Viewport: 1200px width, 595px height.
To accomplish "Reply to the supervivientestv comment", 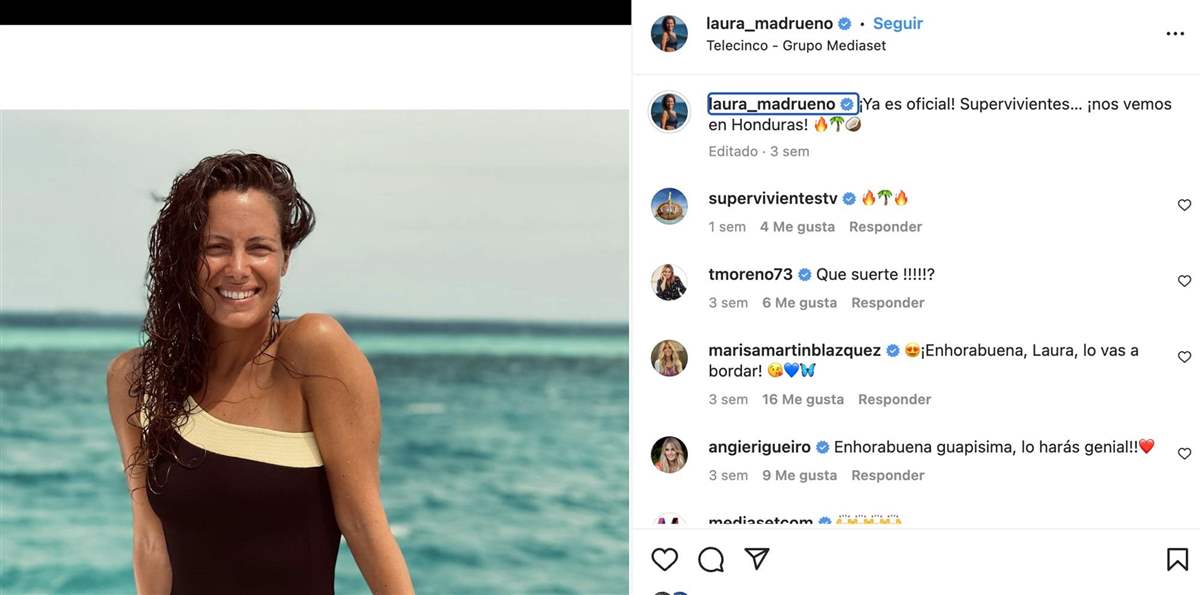I will point(885,227).
